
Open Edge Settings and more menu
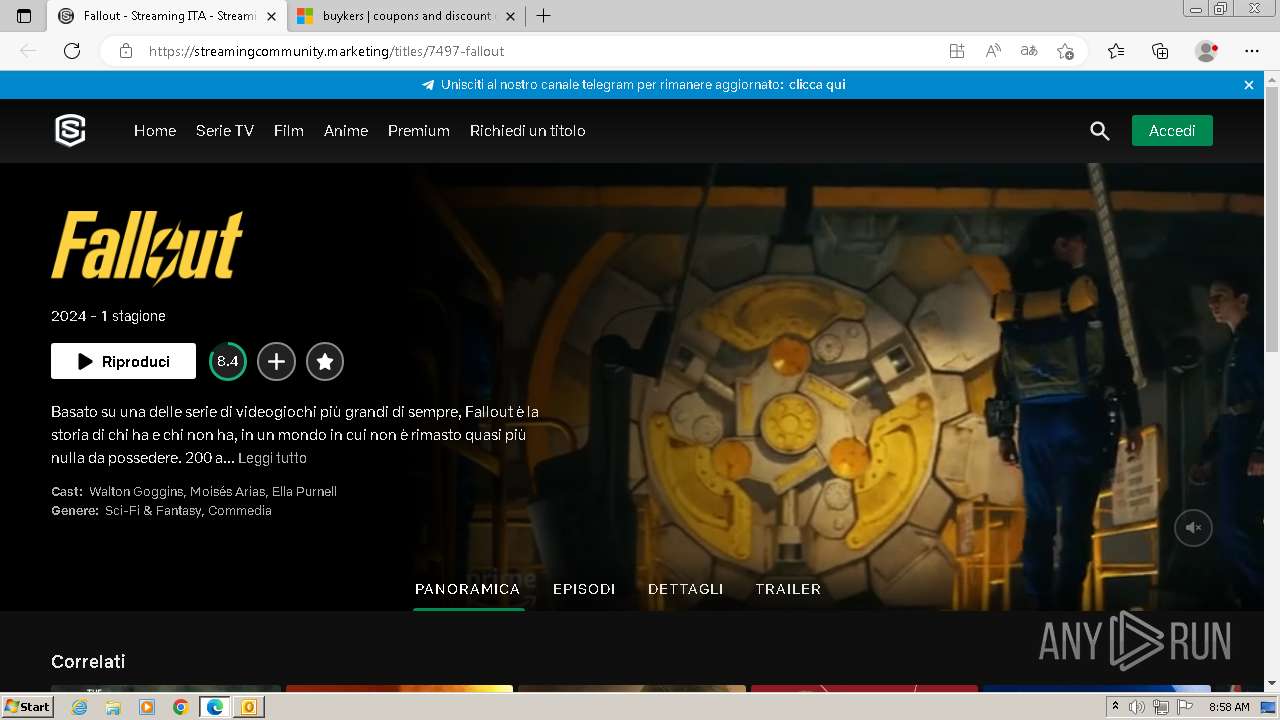[1252, 51]
